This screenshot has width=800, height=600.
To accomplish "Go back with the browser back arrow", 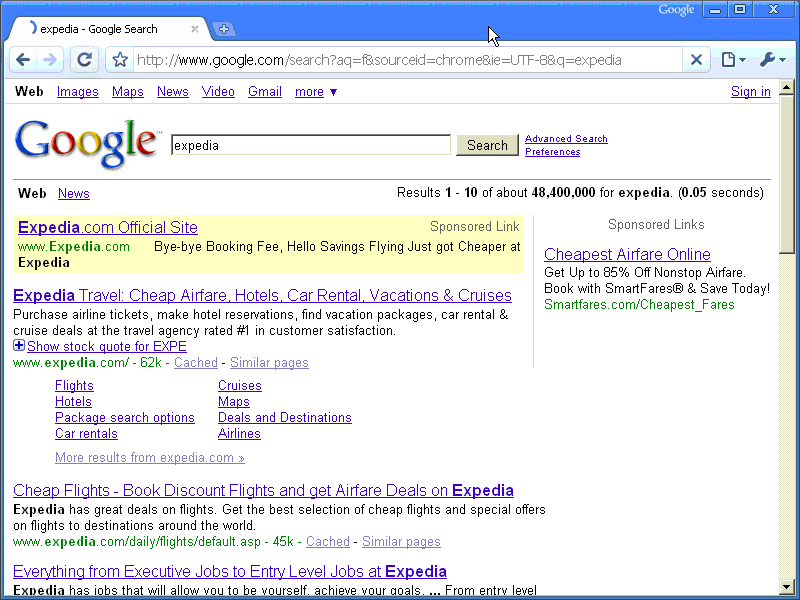I will [x=23, y=60].
